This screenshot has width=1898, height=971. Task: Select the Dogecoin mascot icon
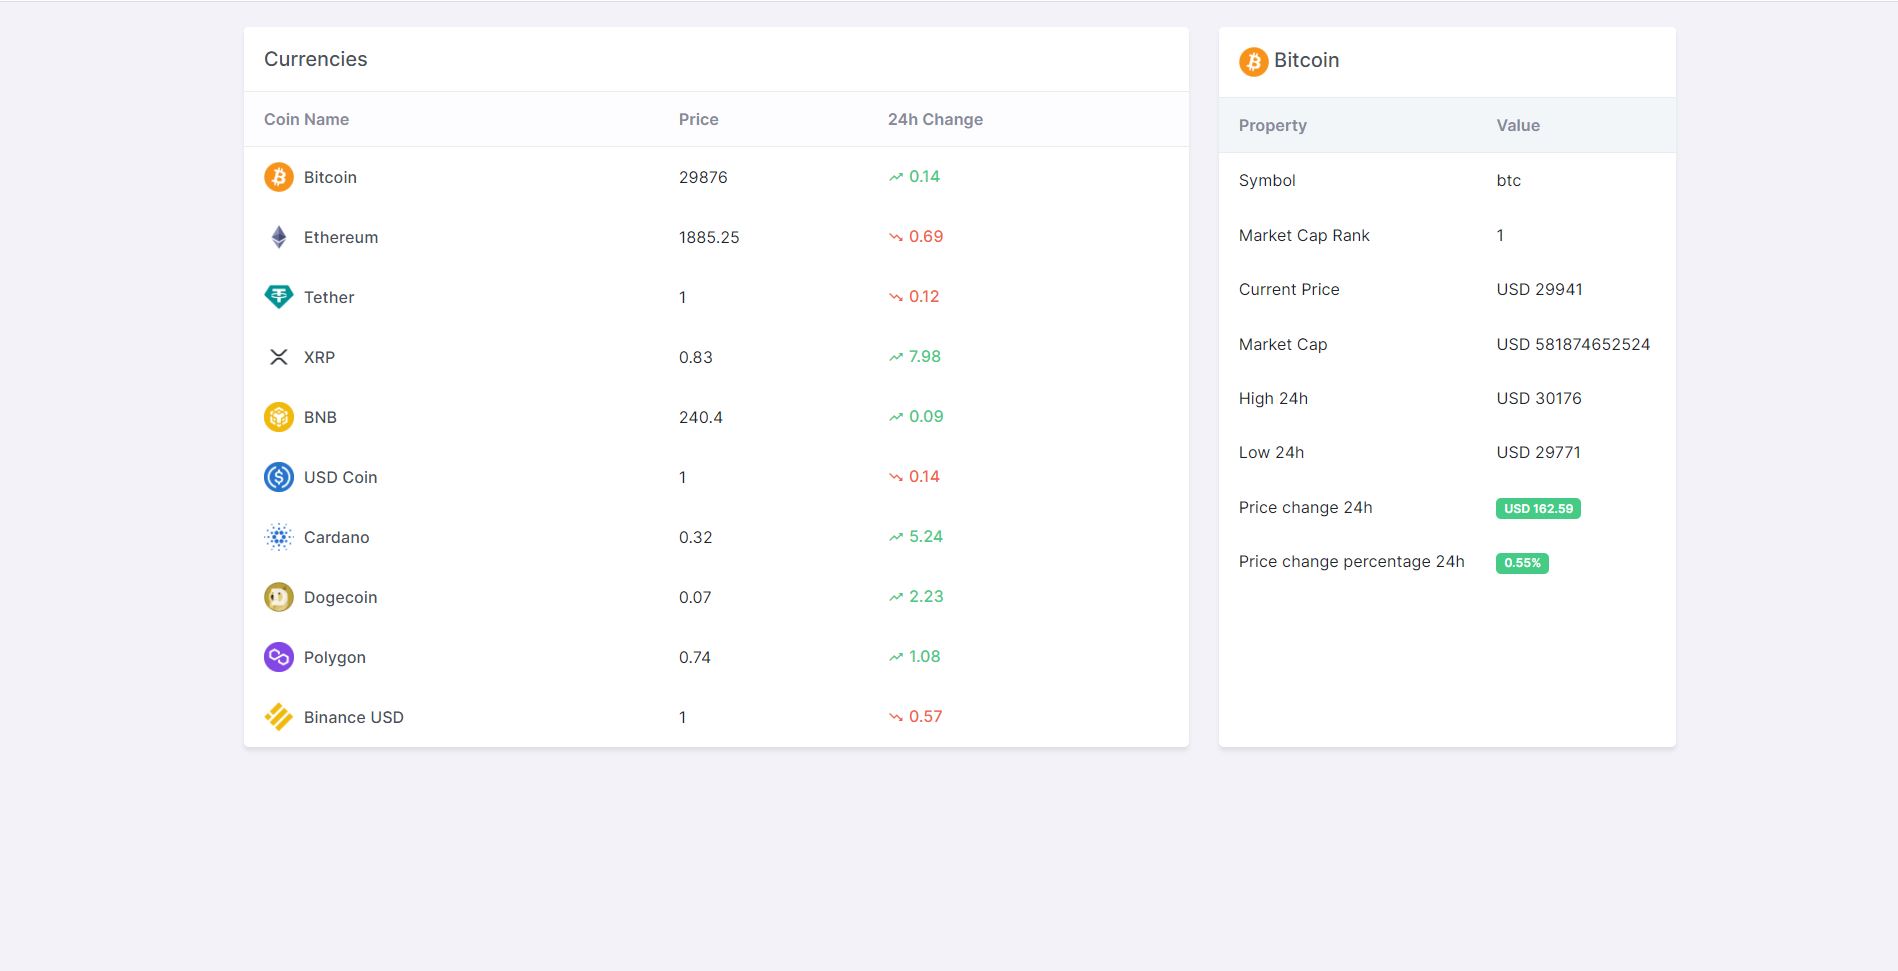pyautogui.click(x=278, y=597)
